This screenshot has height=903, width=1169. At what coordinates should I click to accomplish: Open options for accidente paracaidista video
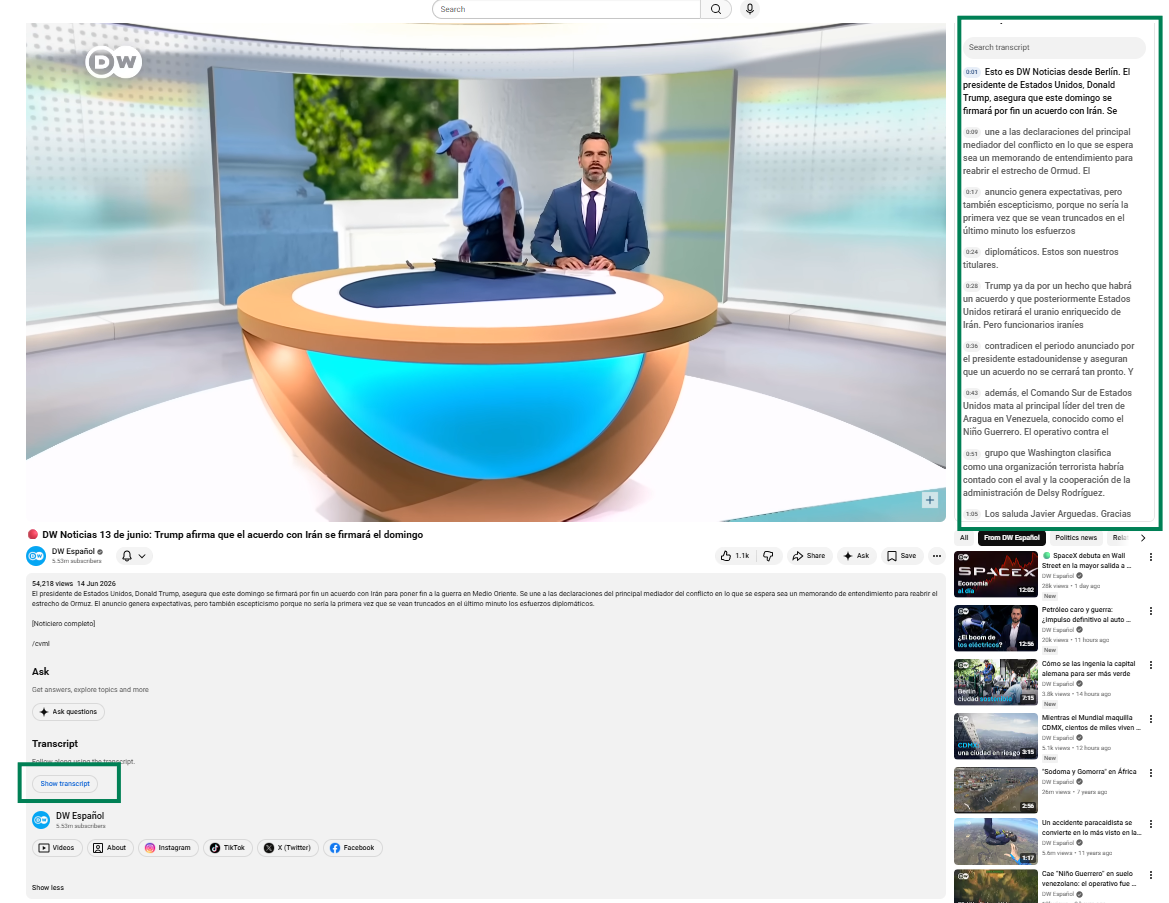point(1151,824)
